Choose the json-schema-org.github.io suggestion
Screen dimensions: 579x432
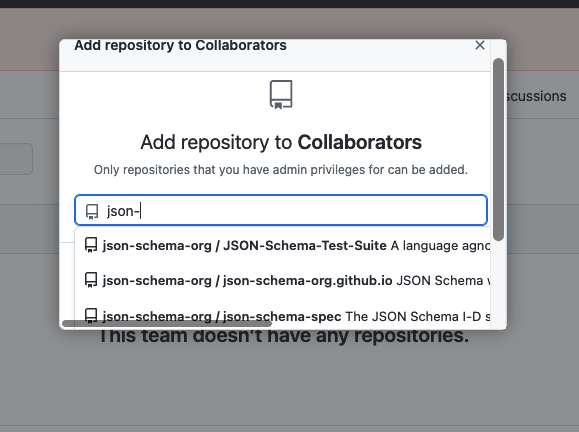point(282,280)
